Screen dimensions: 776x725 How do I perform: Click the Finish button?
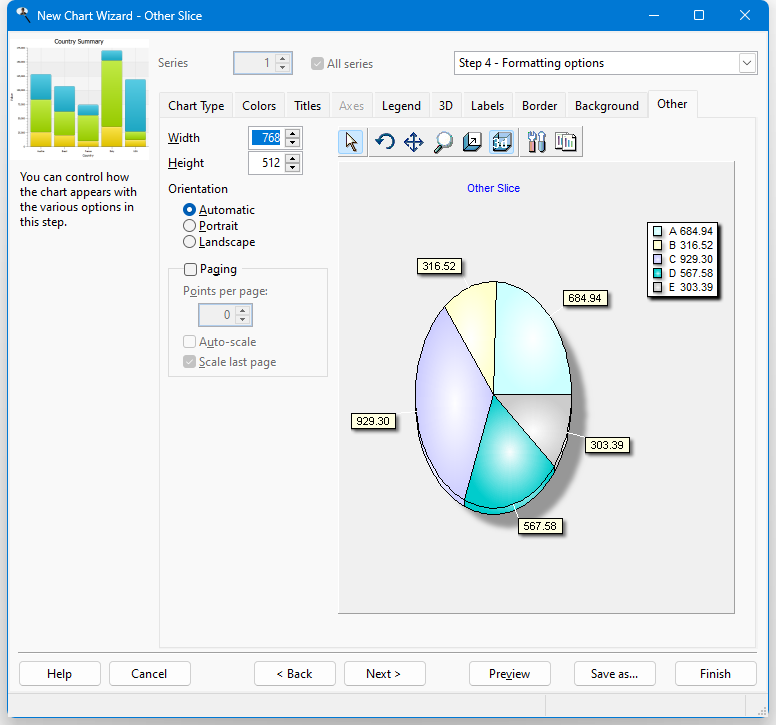(715, 674)
